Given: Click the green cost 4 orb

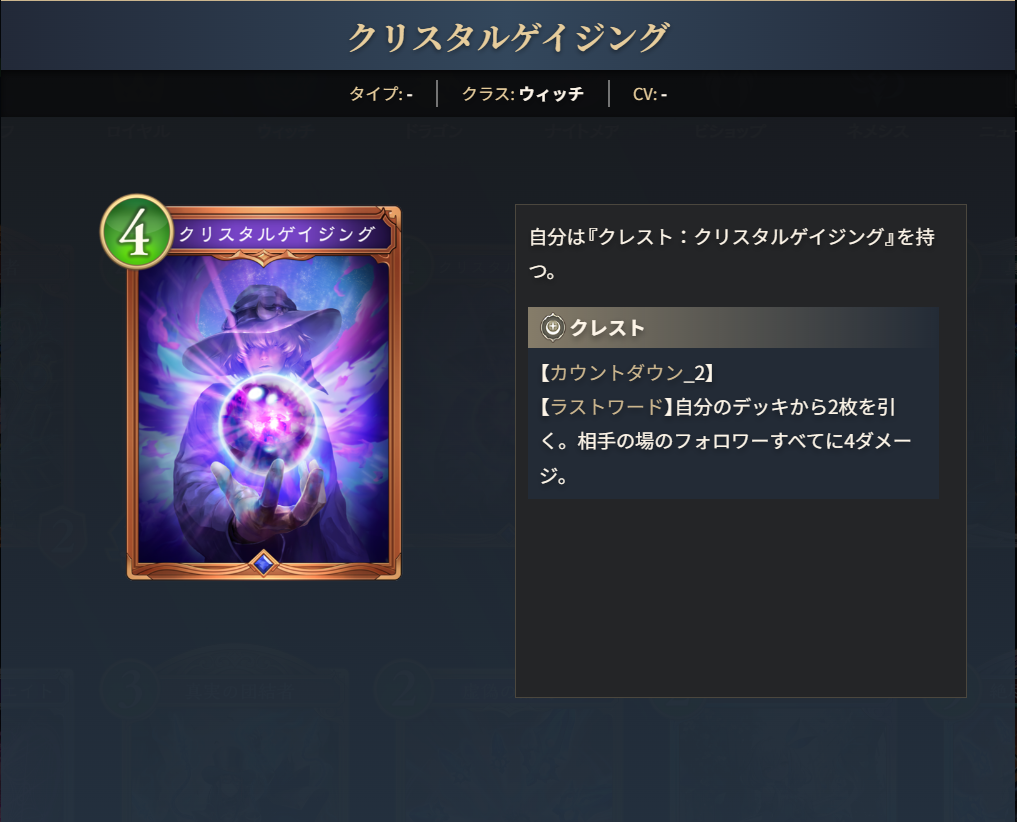Looking at the screenshot, I should [x=137, y=232].
